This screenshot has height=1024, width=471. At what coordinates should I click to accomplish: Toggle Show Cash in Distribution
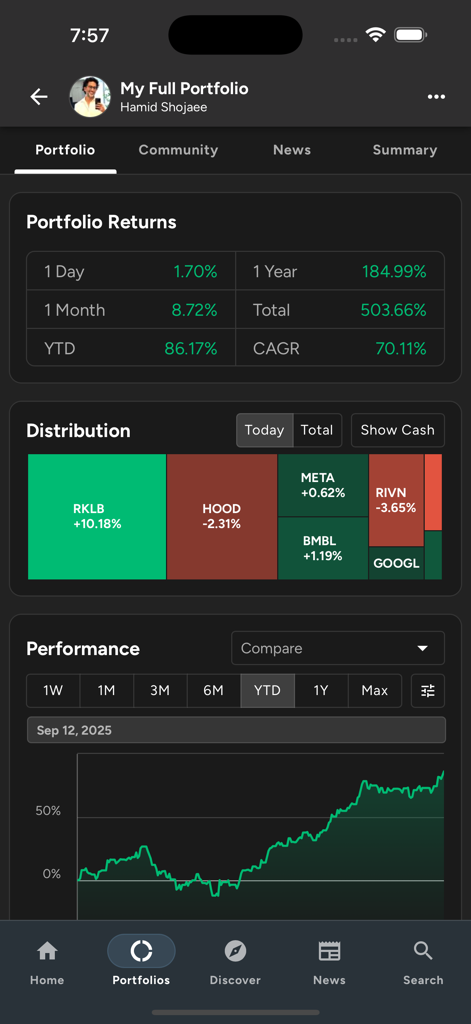pyautogui.click(x=398, y=430)
